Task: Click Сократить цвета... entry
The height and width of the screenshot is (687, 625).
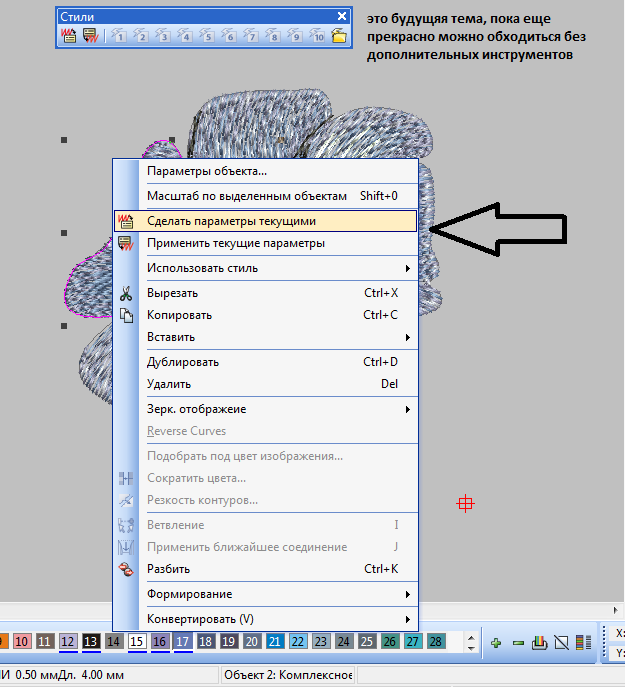Action: 266,478
